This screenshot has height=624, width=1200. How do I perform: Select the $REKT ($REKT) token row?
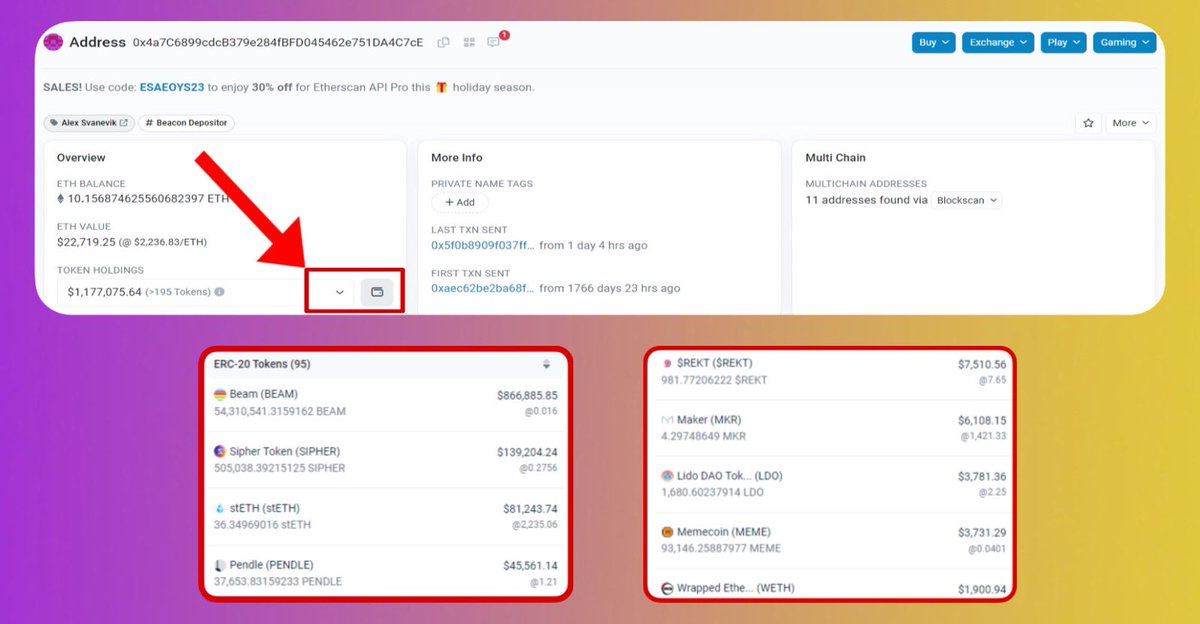831,372
